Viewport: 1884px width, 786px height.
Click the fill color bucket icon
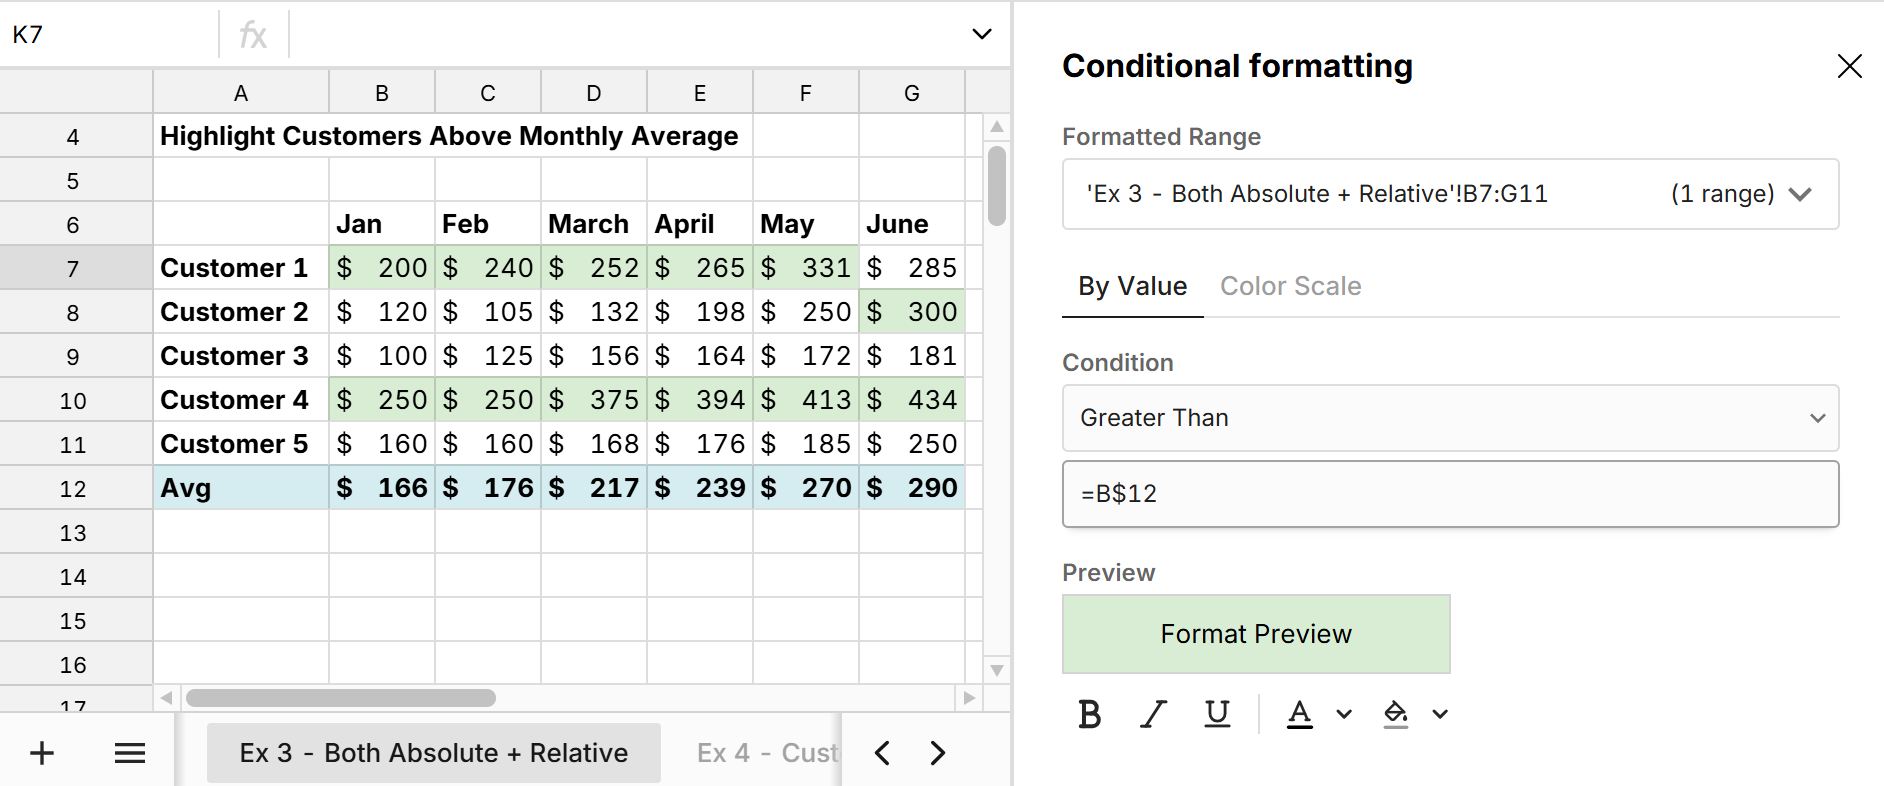[x=1395, y=714]
